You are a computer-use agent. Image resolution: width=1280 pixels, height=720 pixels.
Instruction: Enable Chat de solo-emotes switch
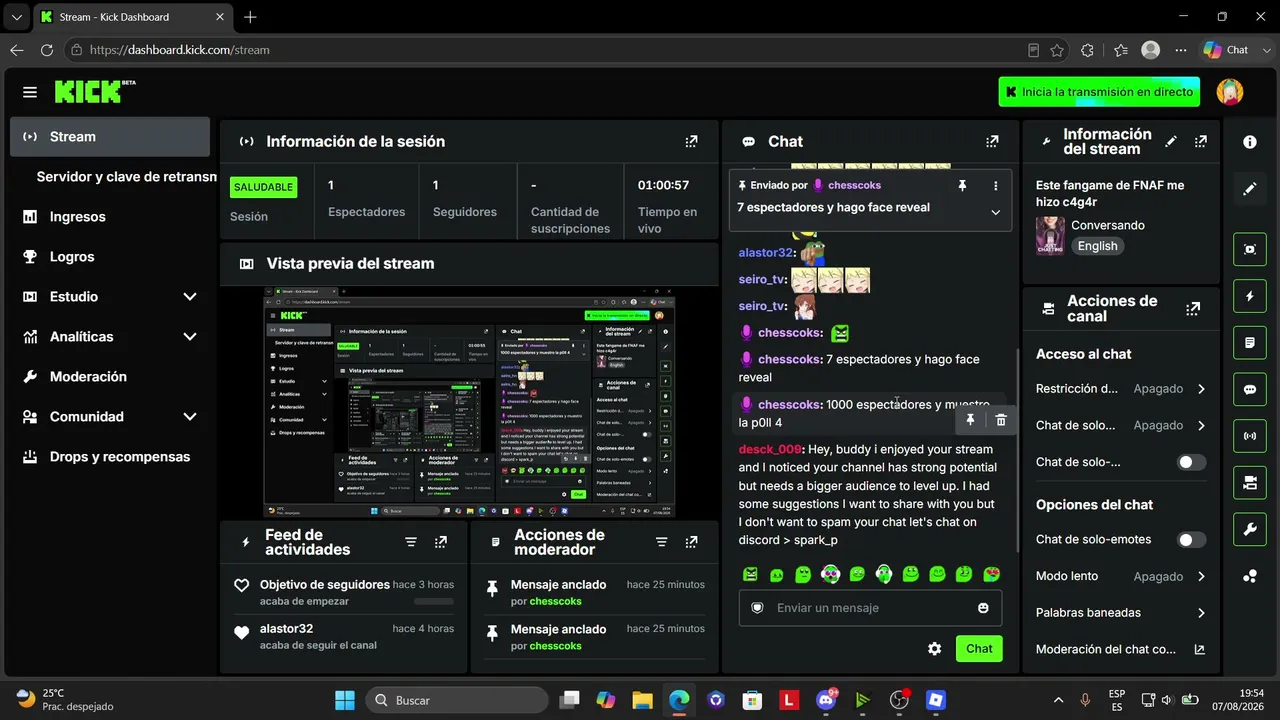click(x=1191, y=540)
